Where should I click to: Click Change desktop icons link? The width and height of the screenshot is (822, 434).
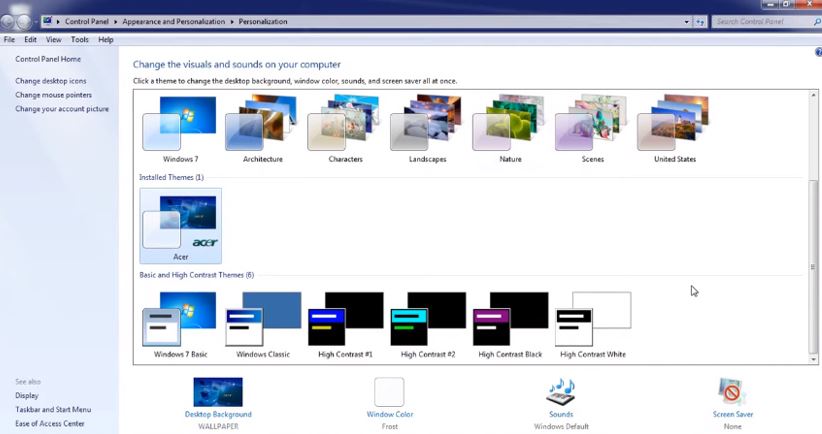[51, 81]
